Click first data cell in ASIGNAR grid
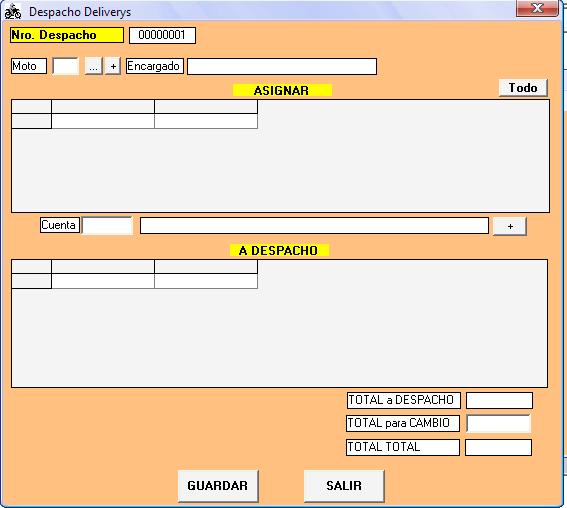Screen dimensions: 567x508 [x=103, y=121]
